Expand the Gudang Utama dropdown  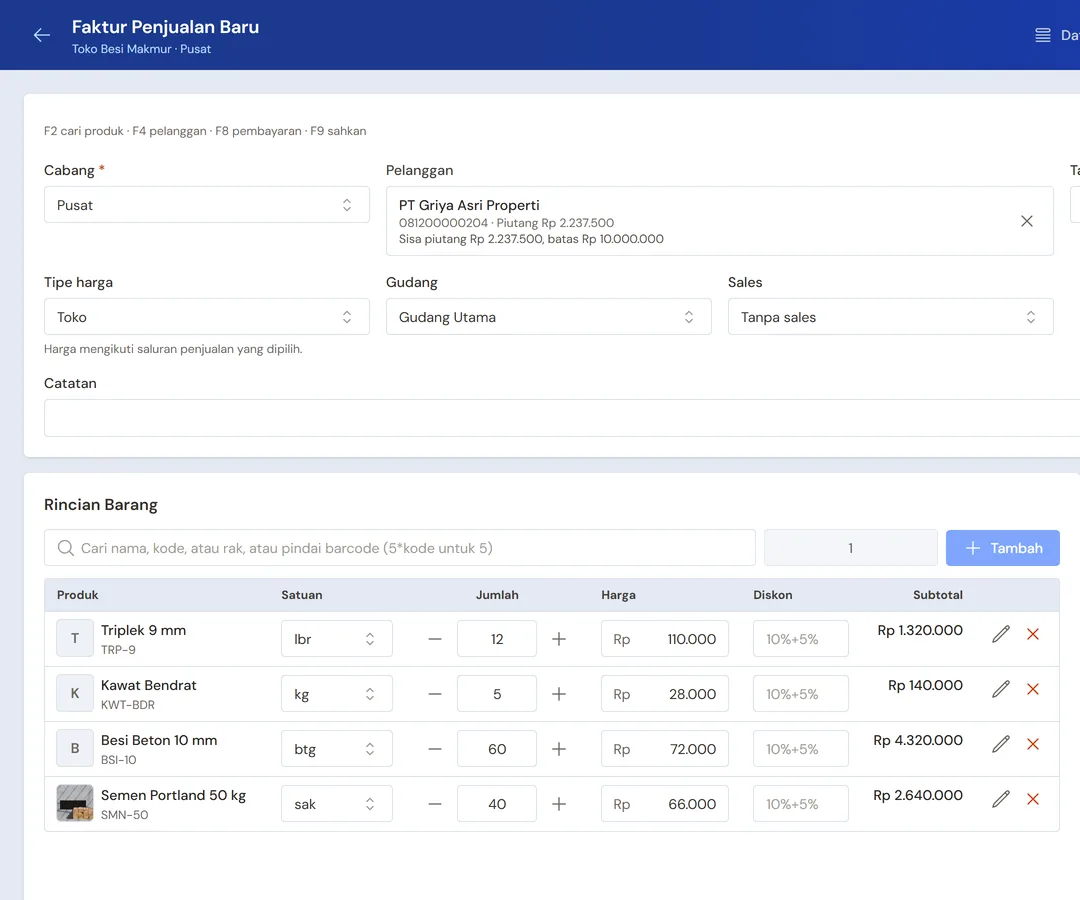pos(548,317)
